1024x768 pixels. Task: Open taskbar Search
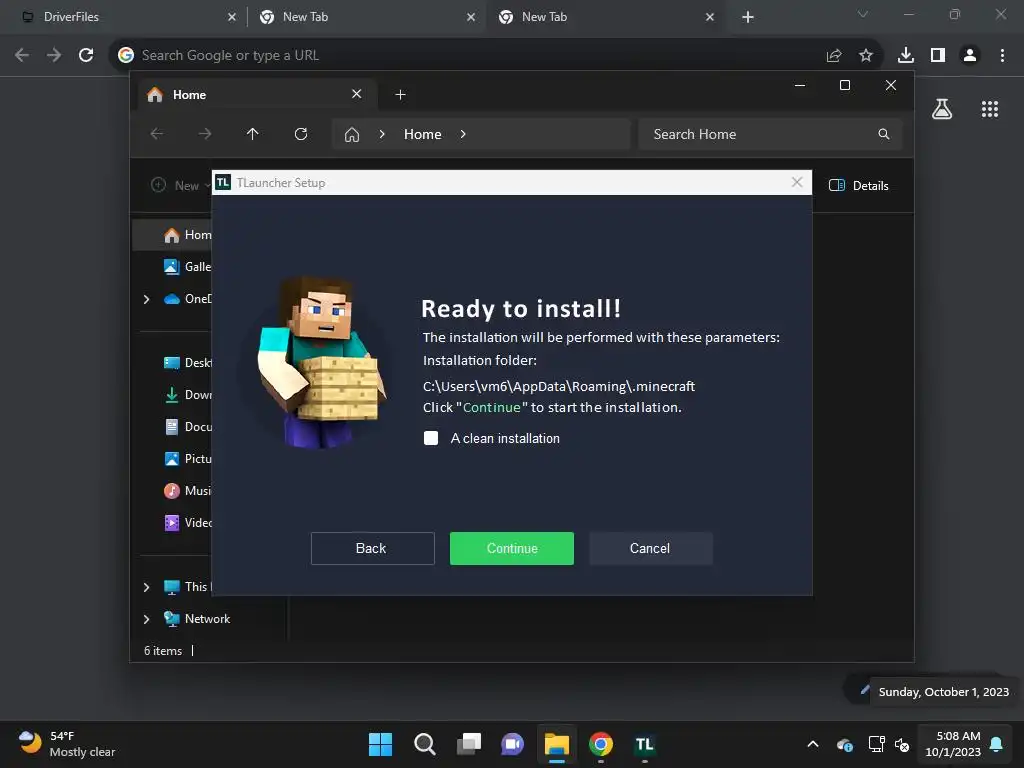[424, 744]
